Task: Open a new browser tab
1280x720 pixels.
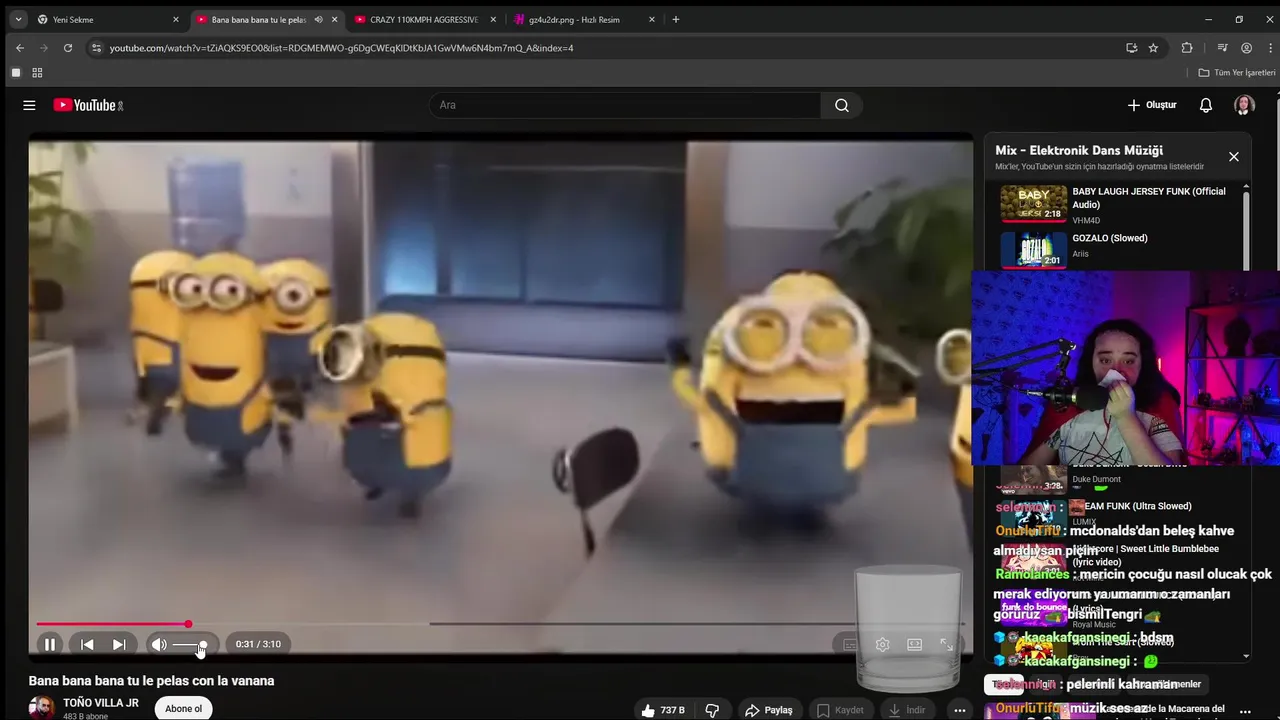Action: (676, 19)
